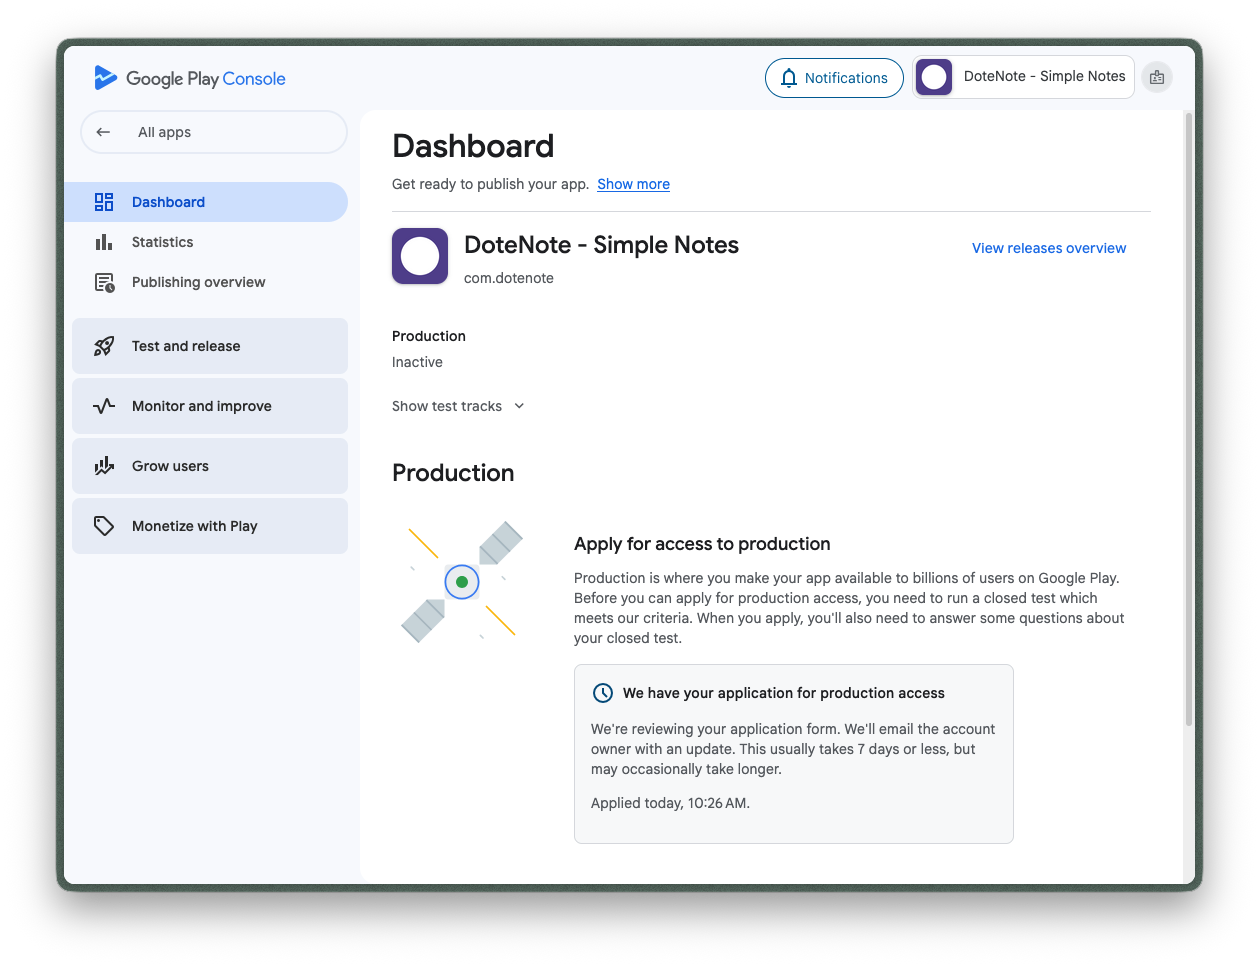Open the account badge icon at top right
Viewport: 1259px width, 966px height.
tap(1157, 77)
